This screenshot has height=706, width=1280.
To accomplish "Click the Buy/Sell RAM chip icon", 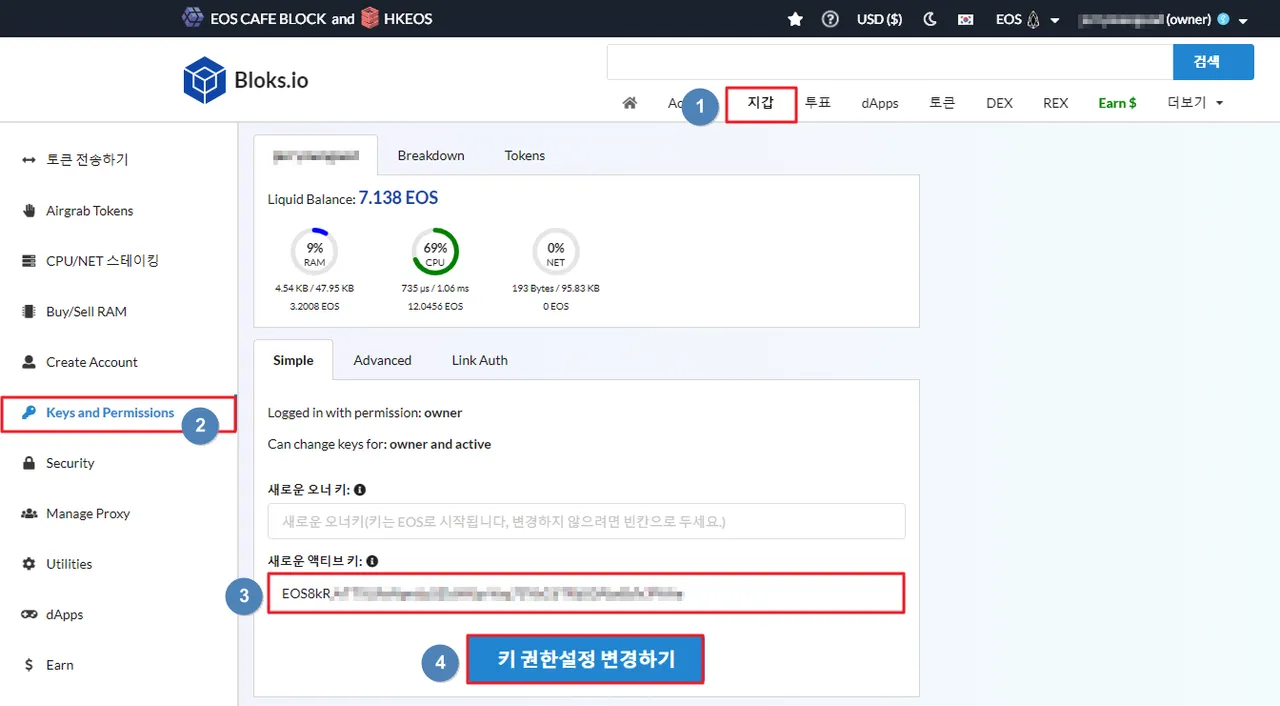I will point(29,312).
